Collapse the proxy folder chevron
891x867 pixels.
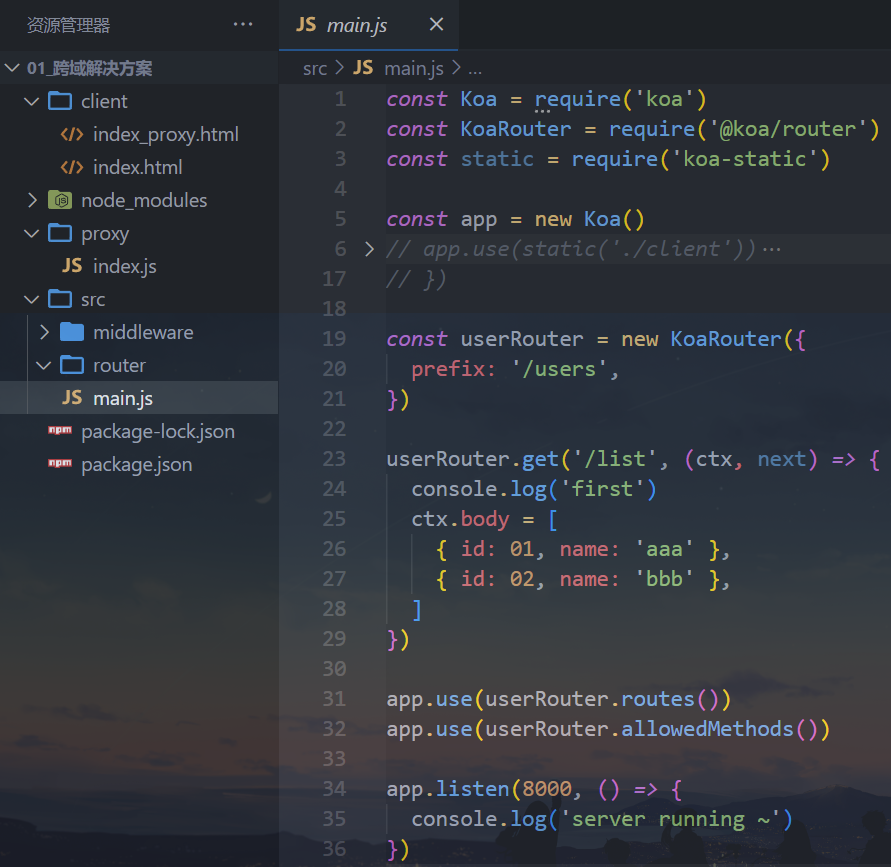(32, 234)
